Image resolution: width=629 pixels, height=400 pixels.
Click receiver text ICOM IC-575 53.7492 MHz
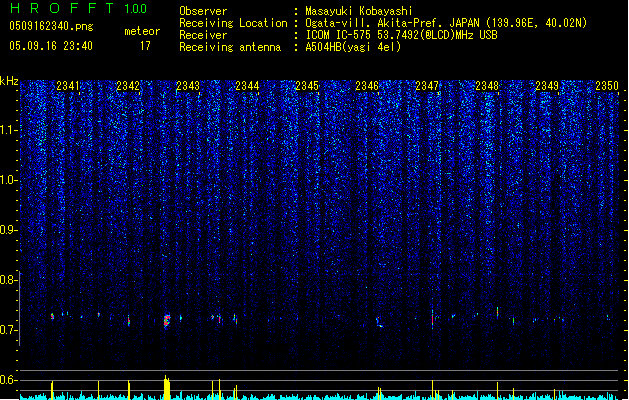point(401,35)
